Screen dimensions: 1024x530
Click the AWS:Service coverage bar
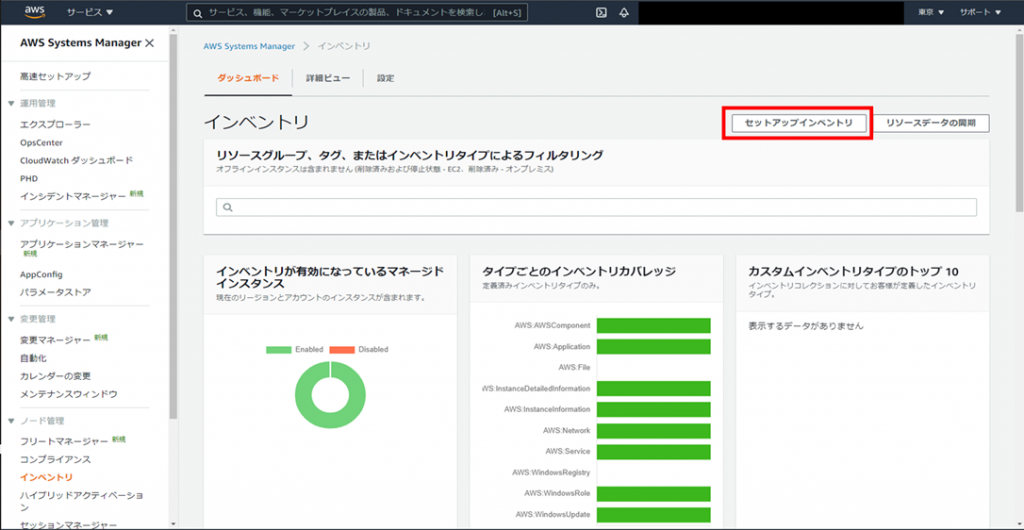[653, 452]
